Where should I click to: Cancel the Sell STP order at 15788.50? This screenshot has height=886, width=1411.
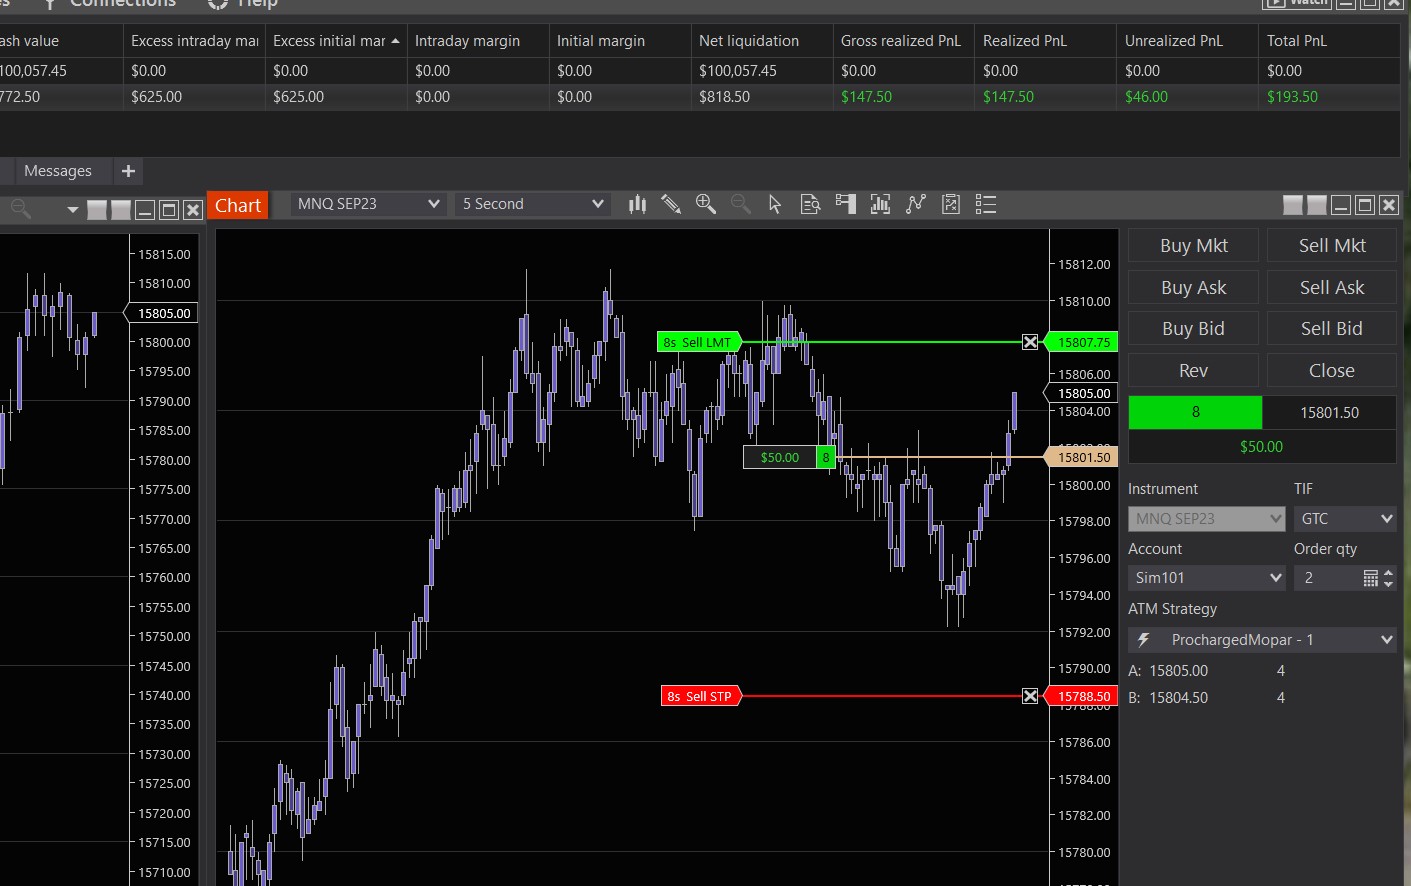tap(1030, 696)
